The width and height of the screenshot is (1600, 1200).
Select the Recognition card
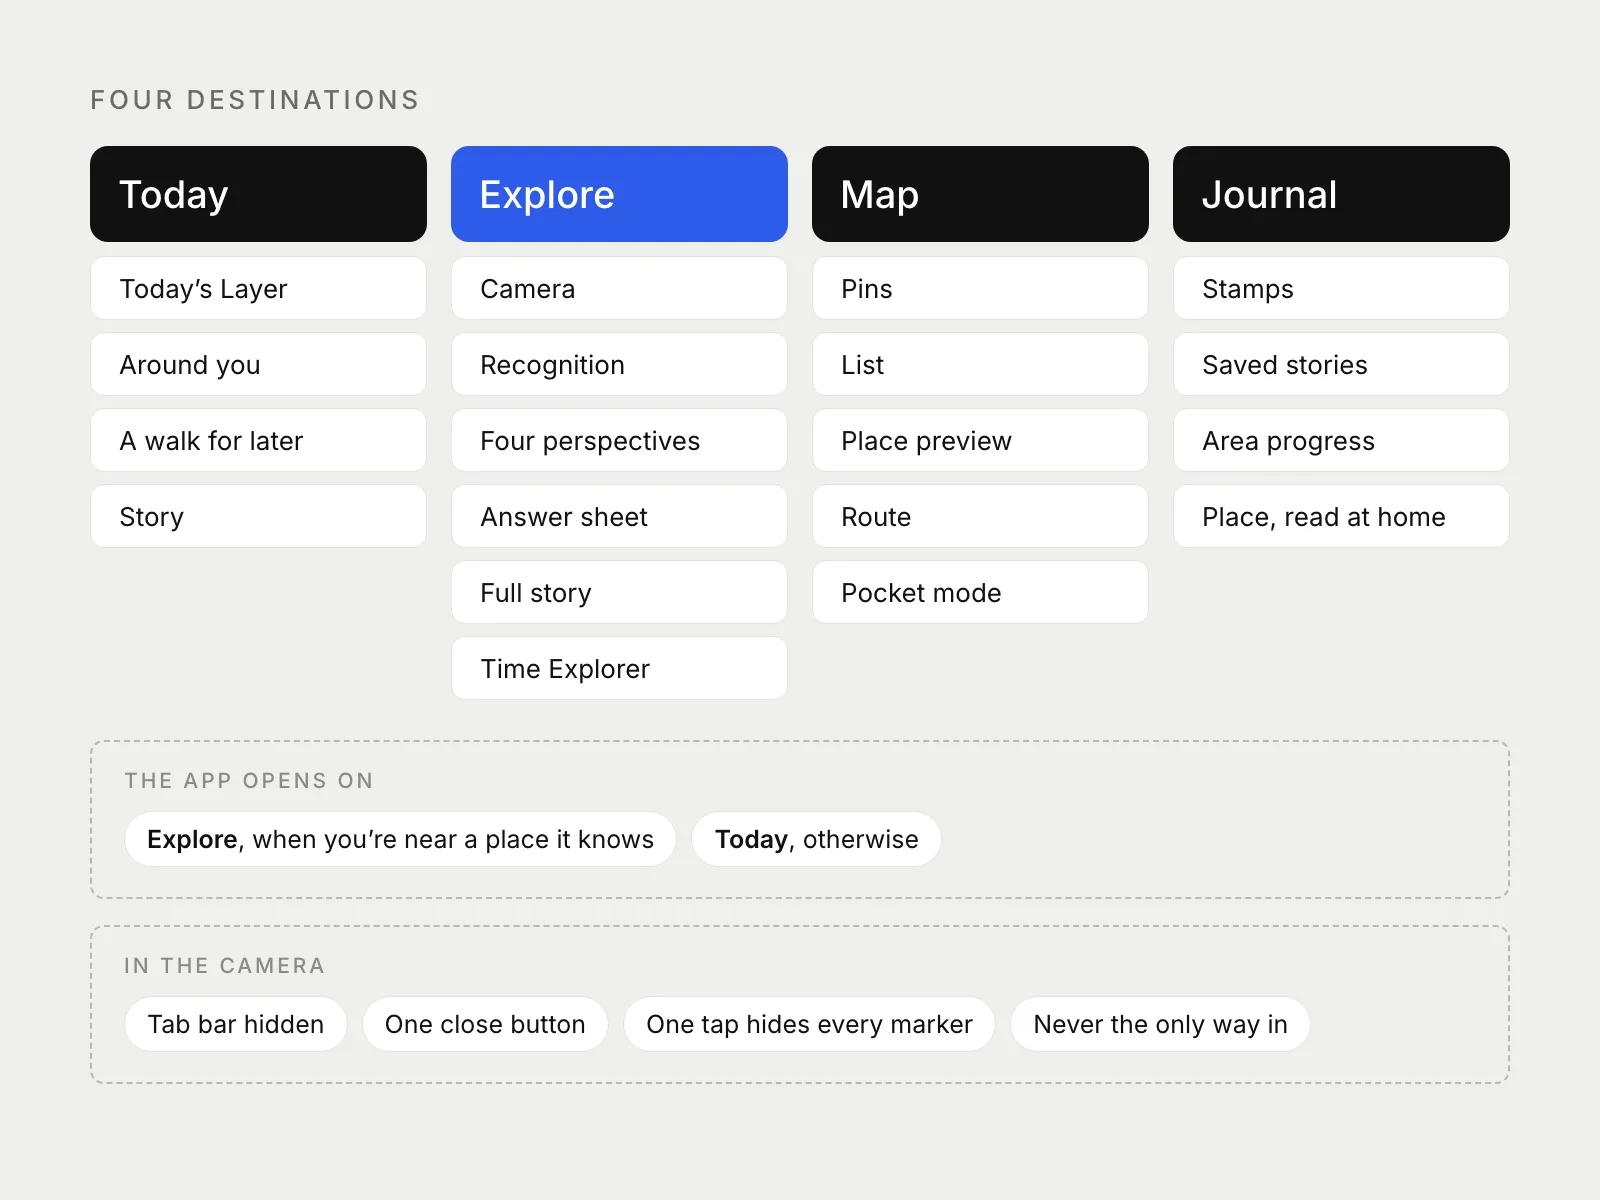pyautogui.click(x=619, y=365)
